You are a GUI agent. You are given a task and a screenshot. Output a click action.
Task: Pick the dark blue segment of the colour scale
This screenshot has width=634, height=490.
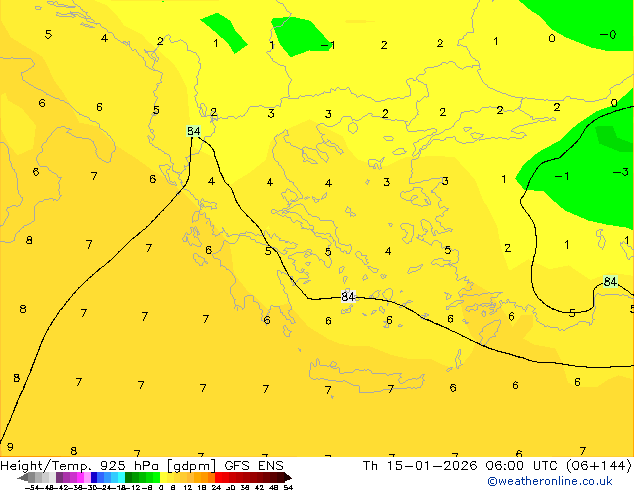click(x=94, y=477)
